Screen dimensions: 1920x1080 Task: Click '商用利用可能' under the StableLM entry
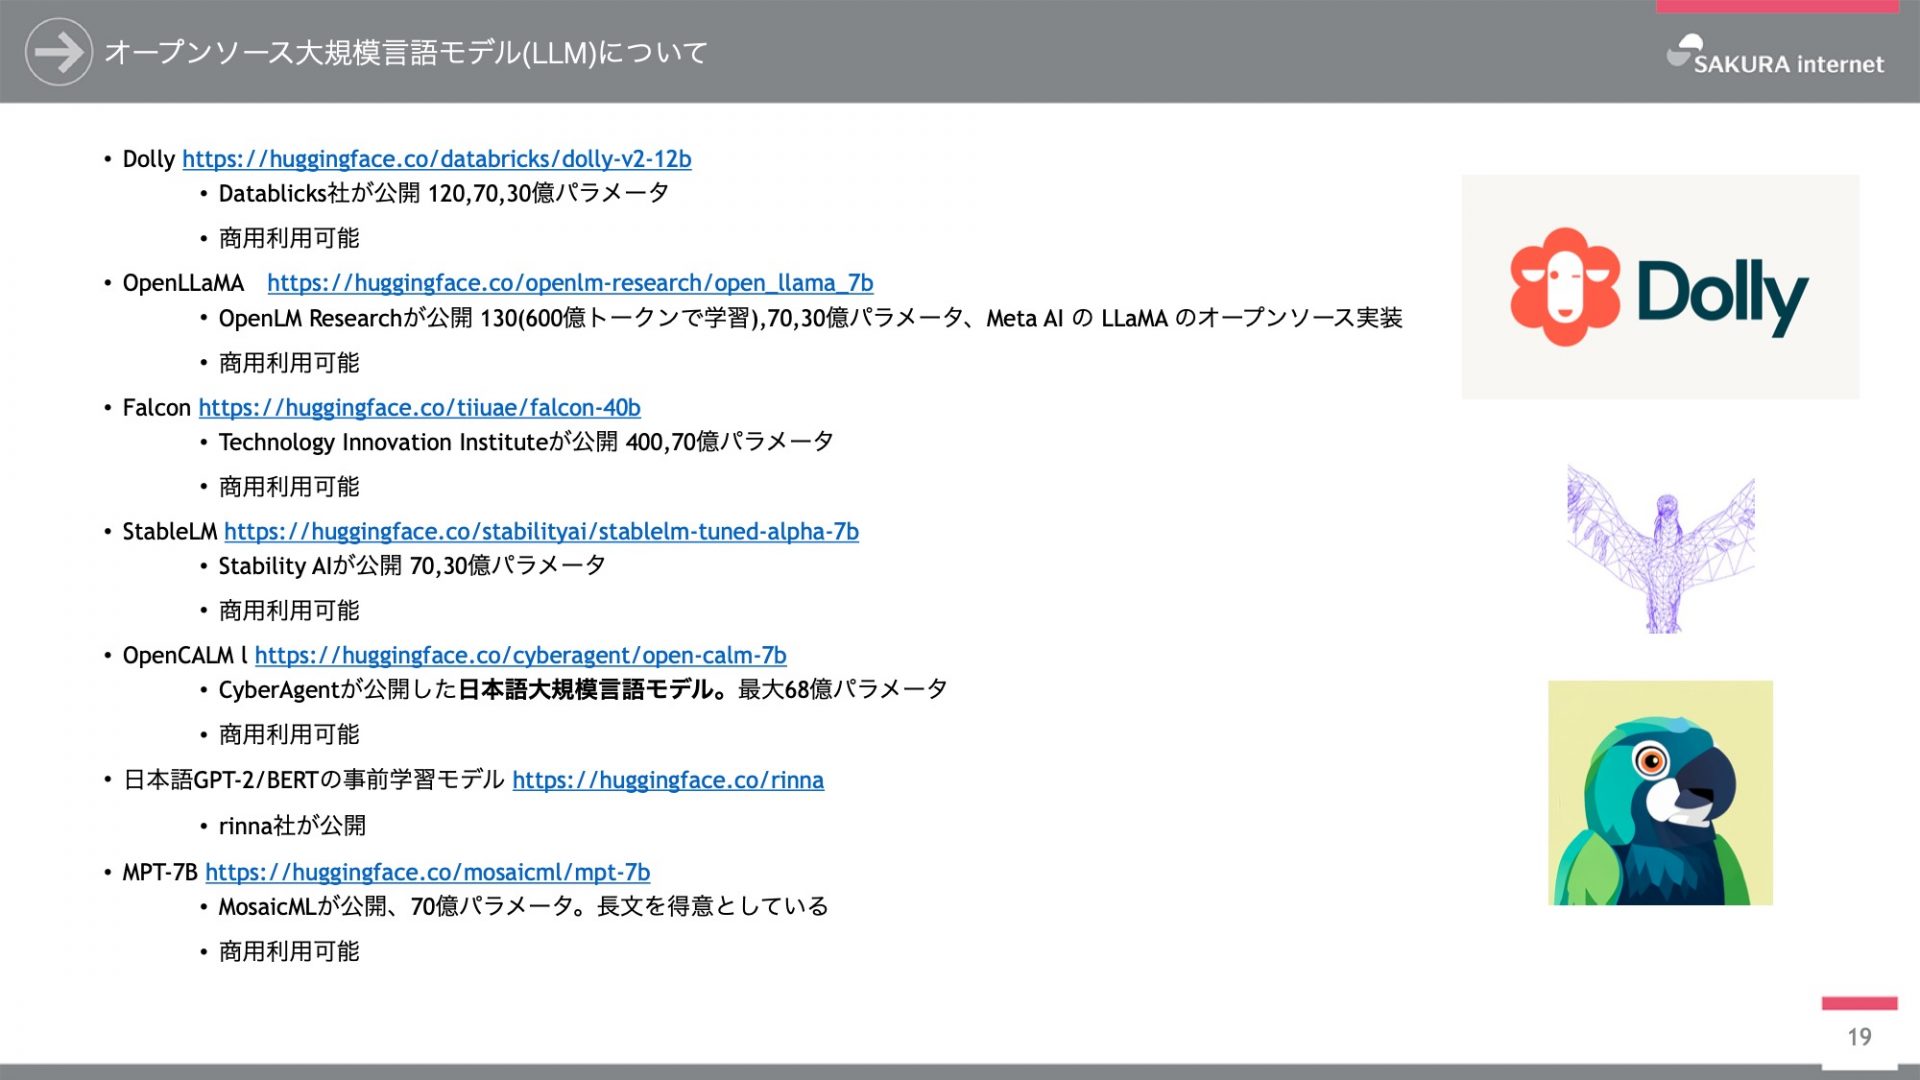[289, 611]
